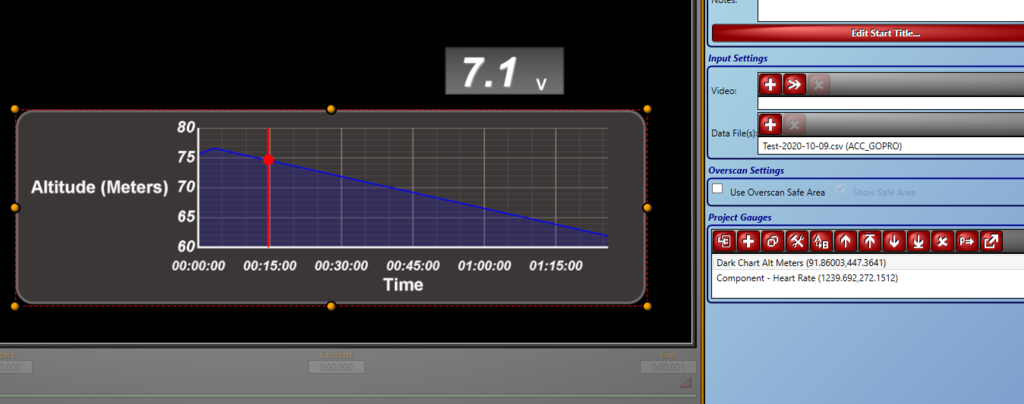
Task: Click the duplicate gauge icon in Project Gauges
Action: coord(771,241)
